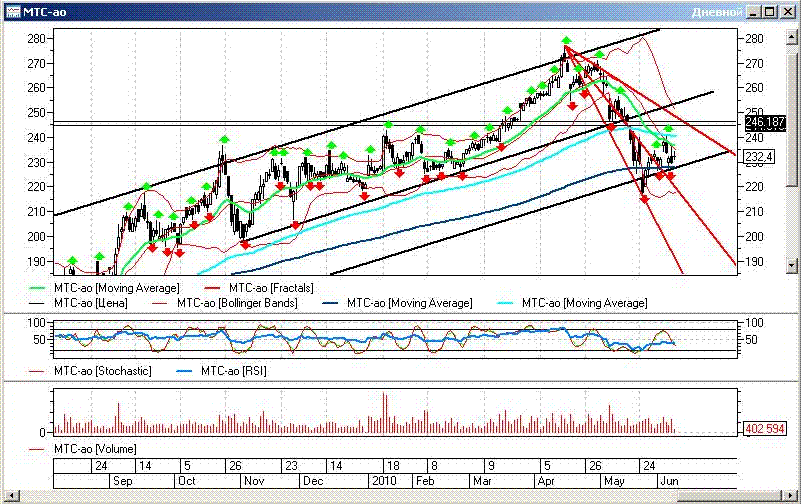This screenshot has width=802, height=504.
Task: Click the Sep month label on time axis
Action: click(123, 481)
